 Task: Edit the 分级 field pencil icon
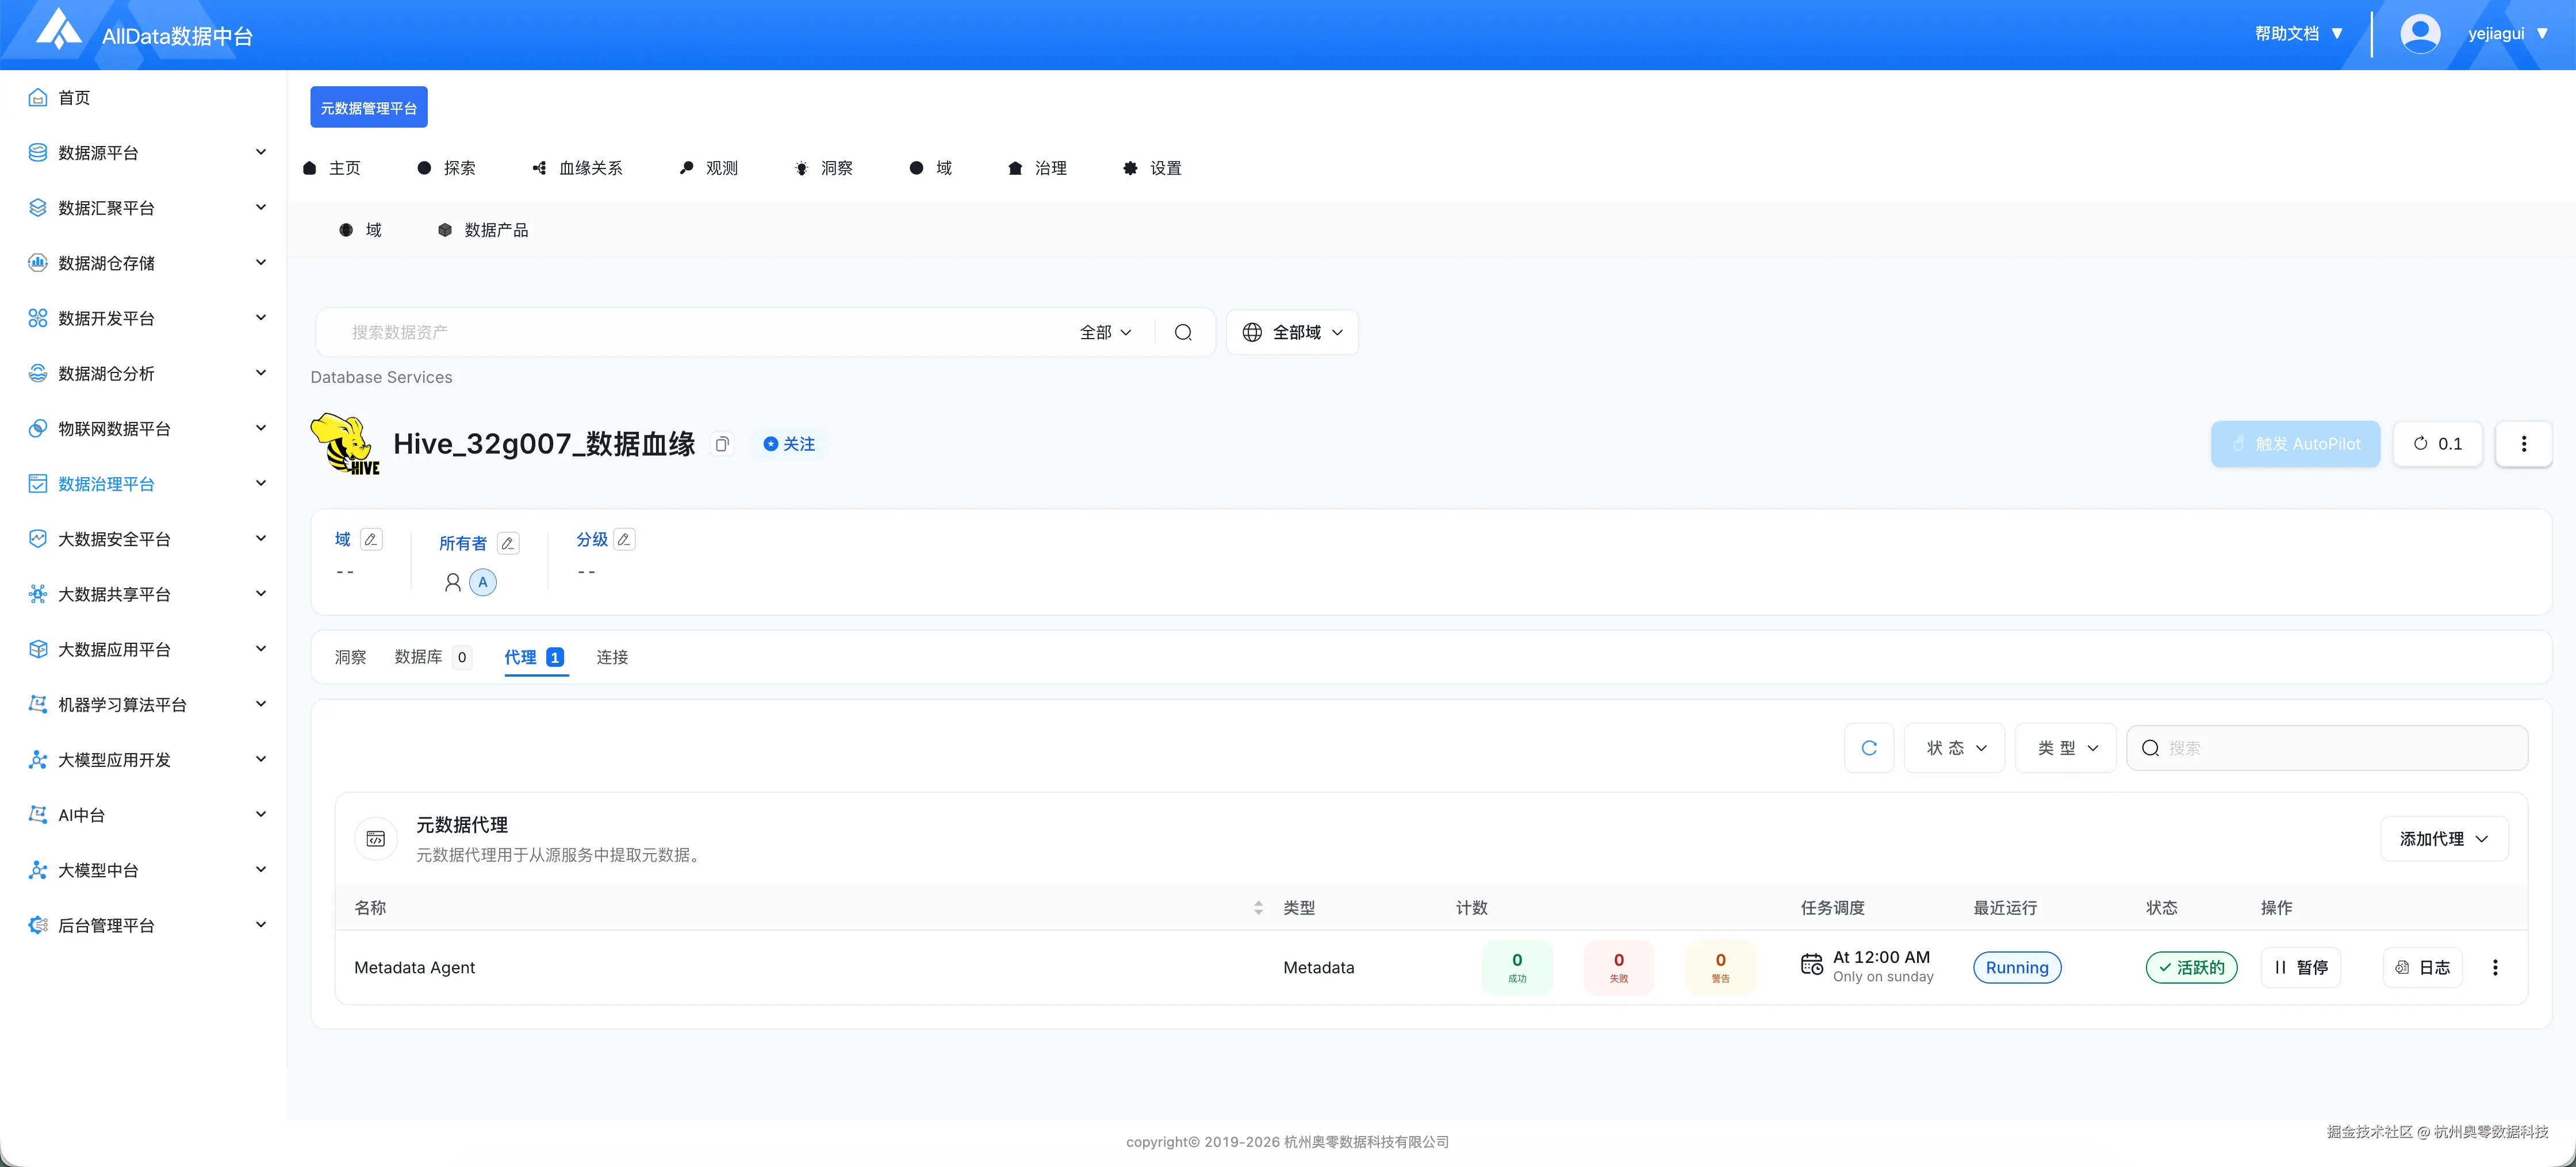(x=624, y=539)
